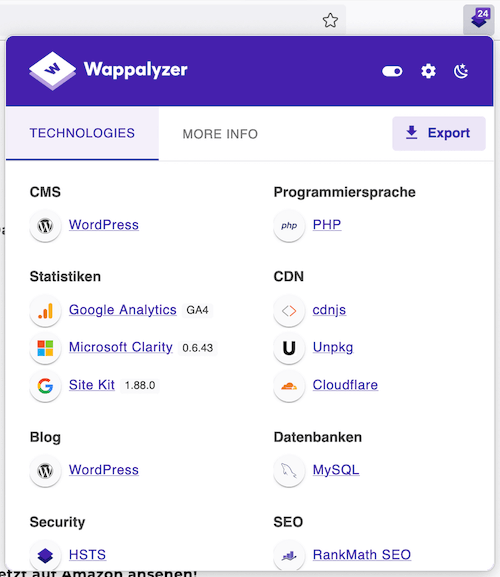Click the CDN category heading
The height and width of the screenshot is (577, 500).
(x=288, y=277)
